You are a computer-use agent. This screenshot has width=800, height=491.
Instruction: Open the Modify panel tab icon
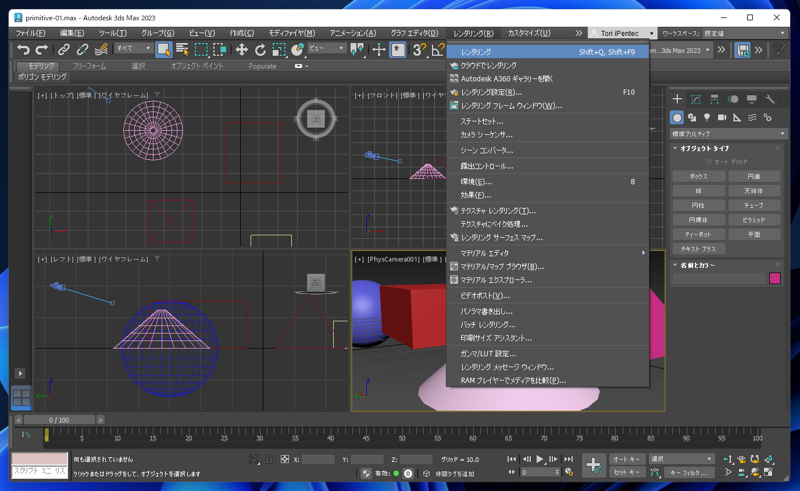[x=696, y=99]
